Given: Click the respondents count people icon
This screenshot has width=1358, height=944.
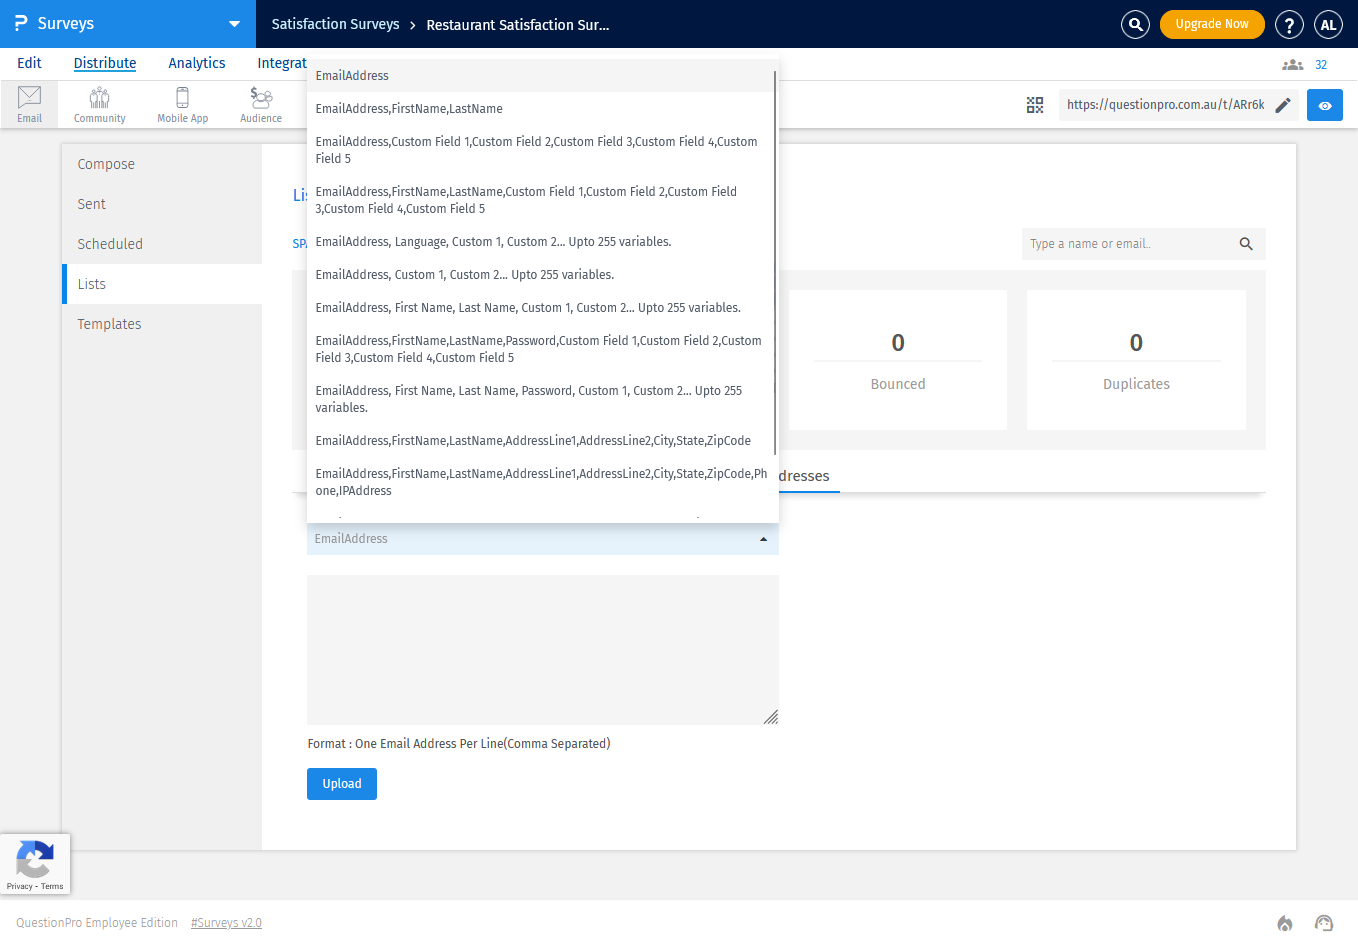Looking at the screenshot, I should pos(1291,63).
